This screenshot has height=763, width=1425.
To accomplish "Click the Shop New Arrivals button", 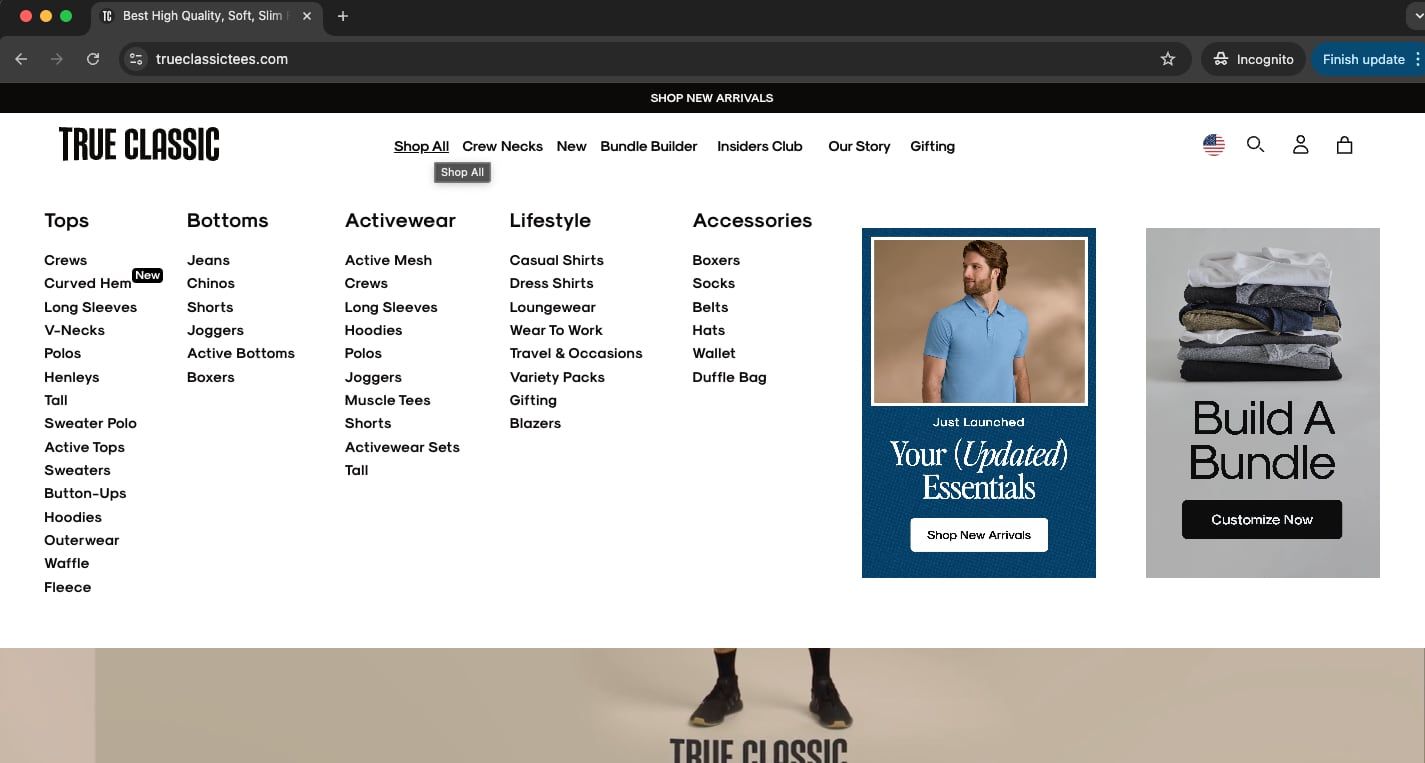I will (979, 535).
